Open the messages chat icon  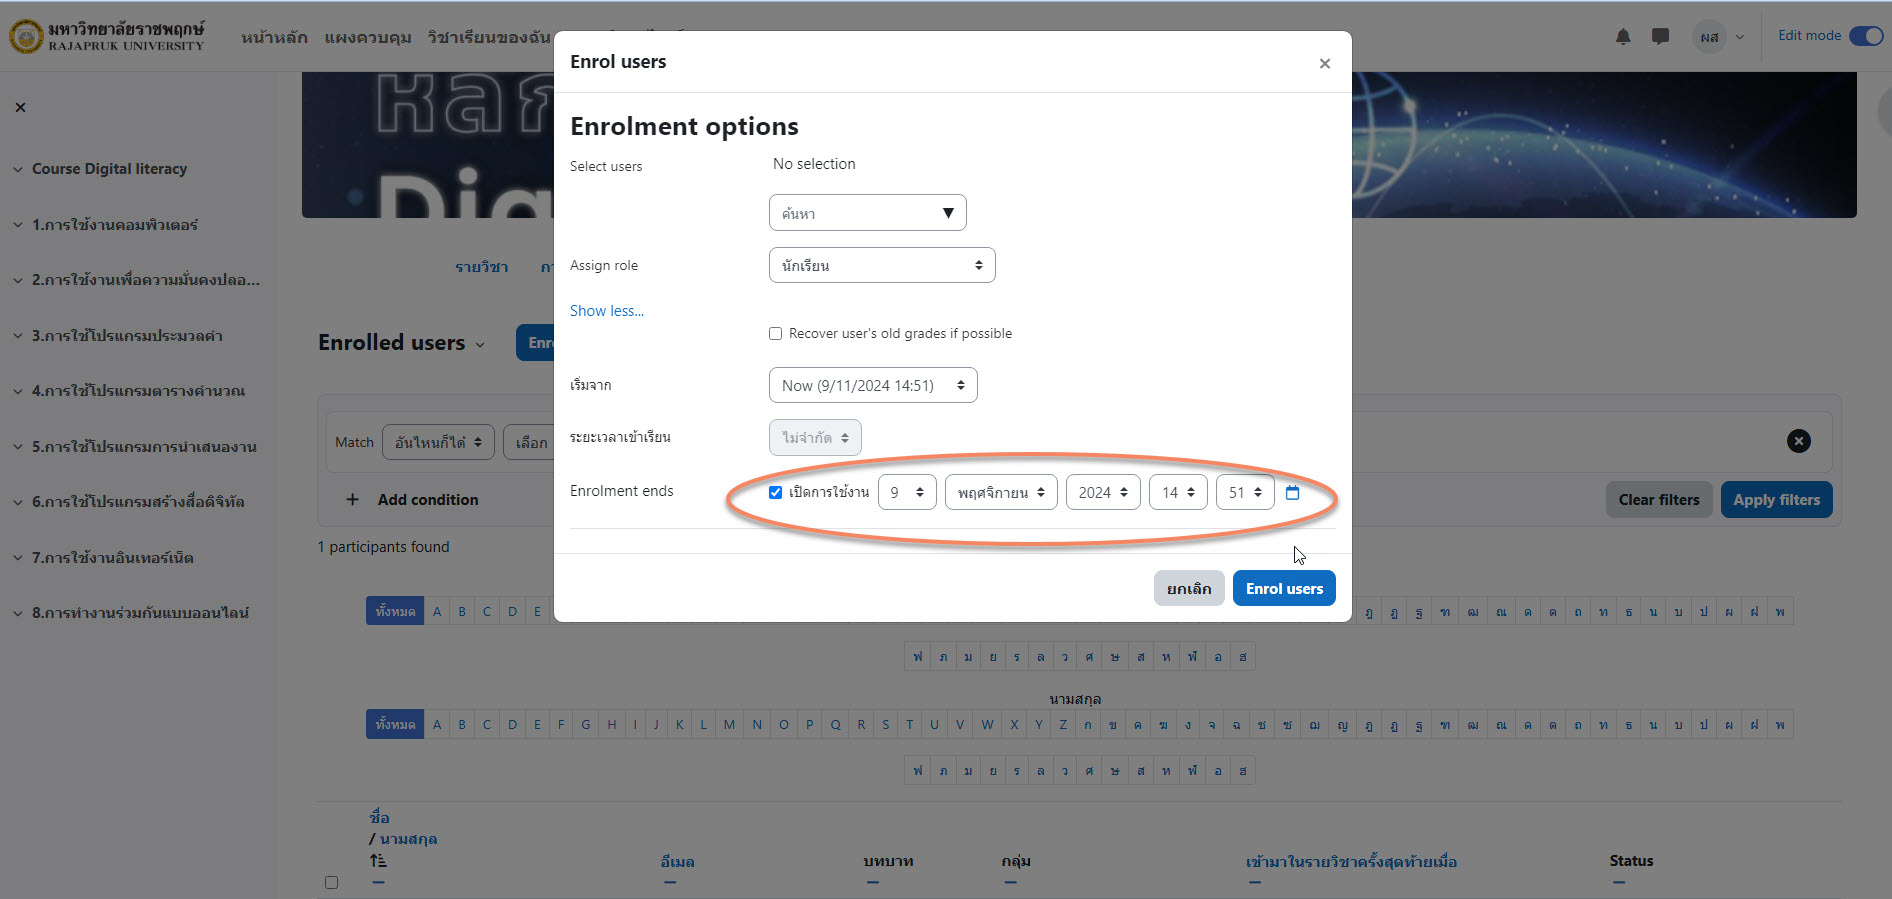(x=1660, y=37)
